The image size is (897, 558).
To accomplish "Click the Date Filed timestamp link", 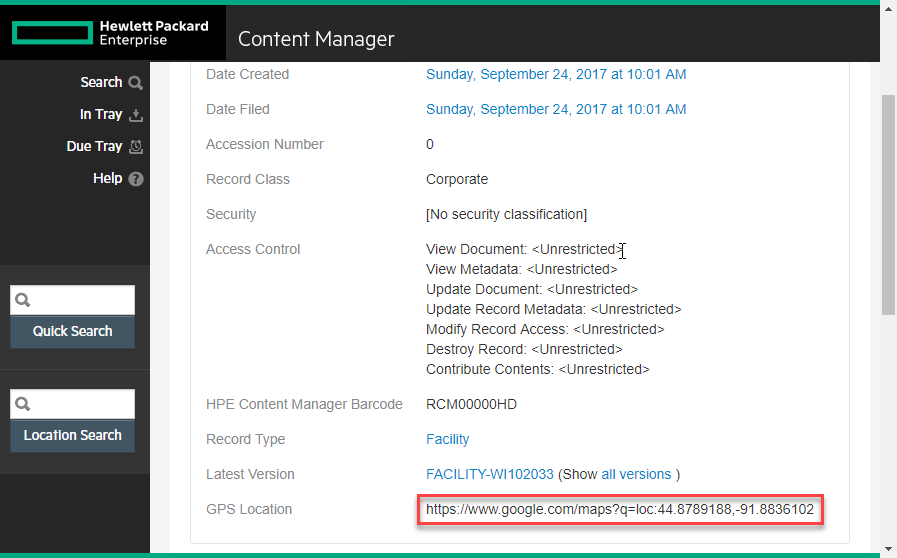I will click(x=556, y=109).
